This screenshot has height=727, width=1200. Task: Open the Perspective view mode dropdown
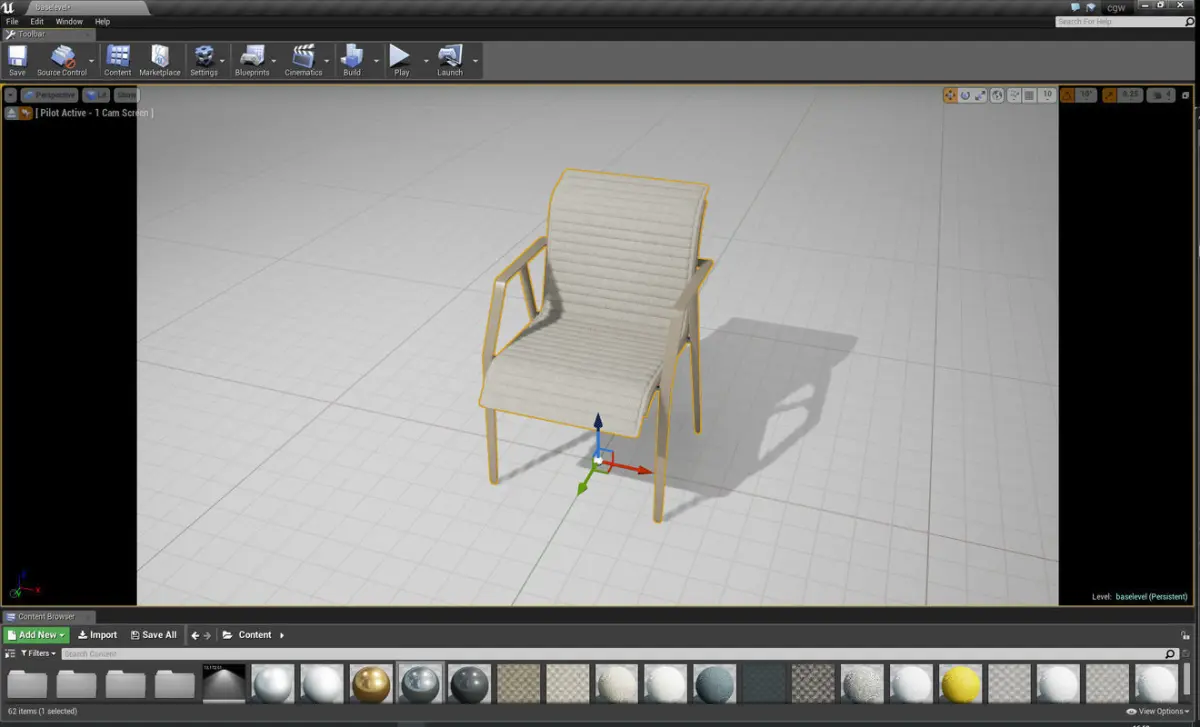pyautogui.click(x=50, y=95)
